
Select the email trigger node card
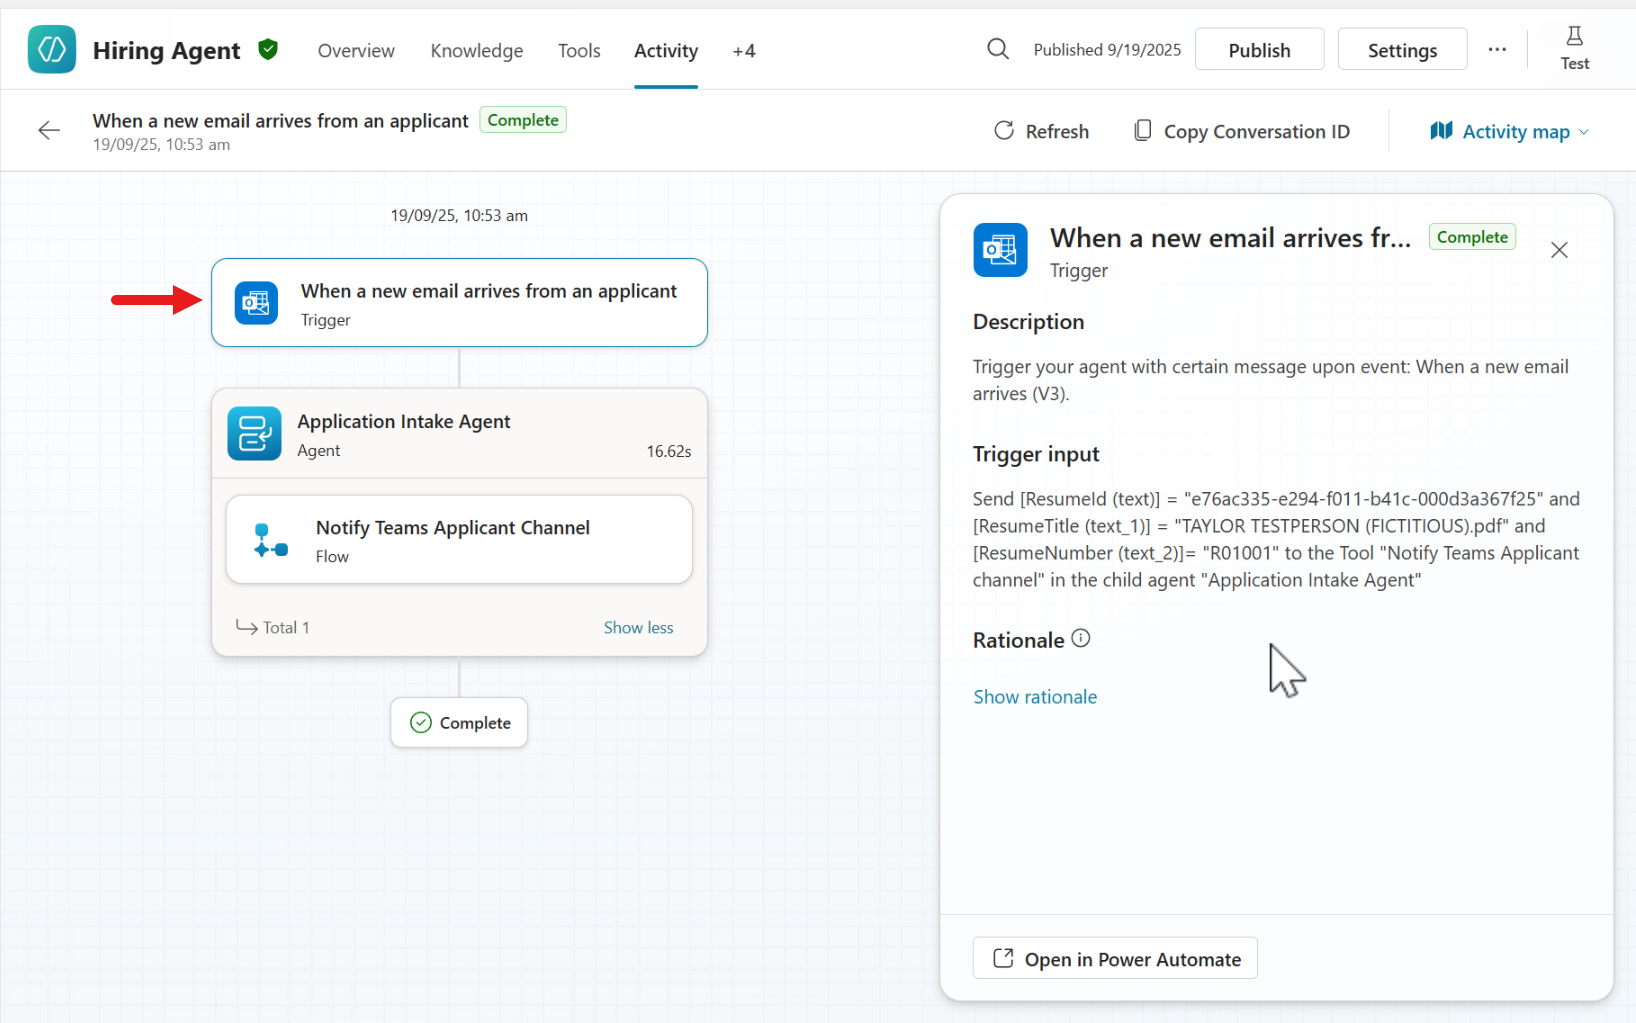pyautogui.click(x=459, y=303)
